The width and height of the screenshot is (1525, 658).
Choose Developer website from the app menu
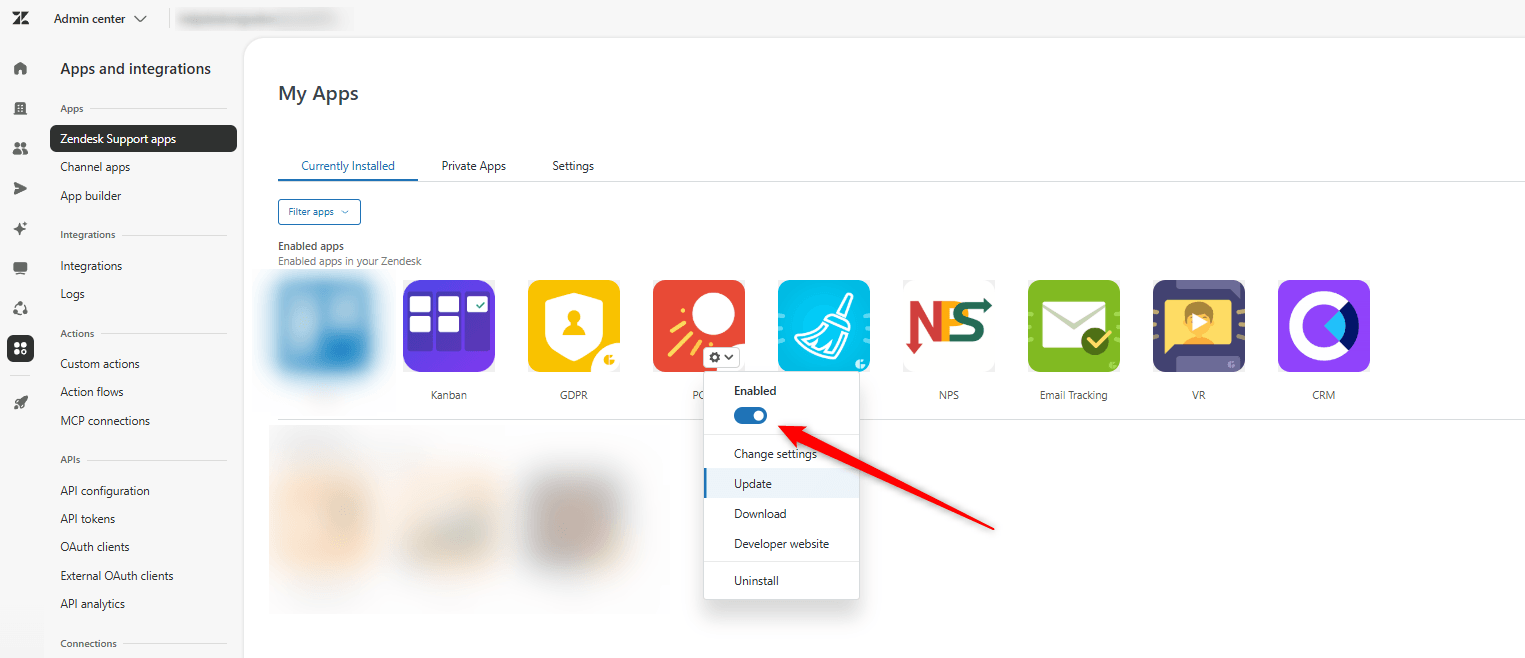781,544
